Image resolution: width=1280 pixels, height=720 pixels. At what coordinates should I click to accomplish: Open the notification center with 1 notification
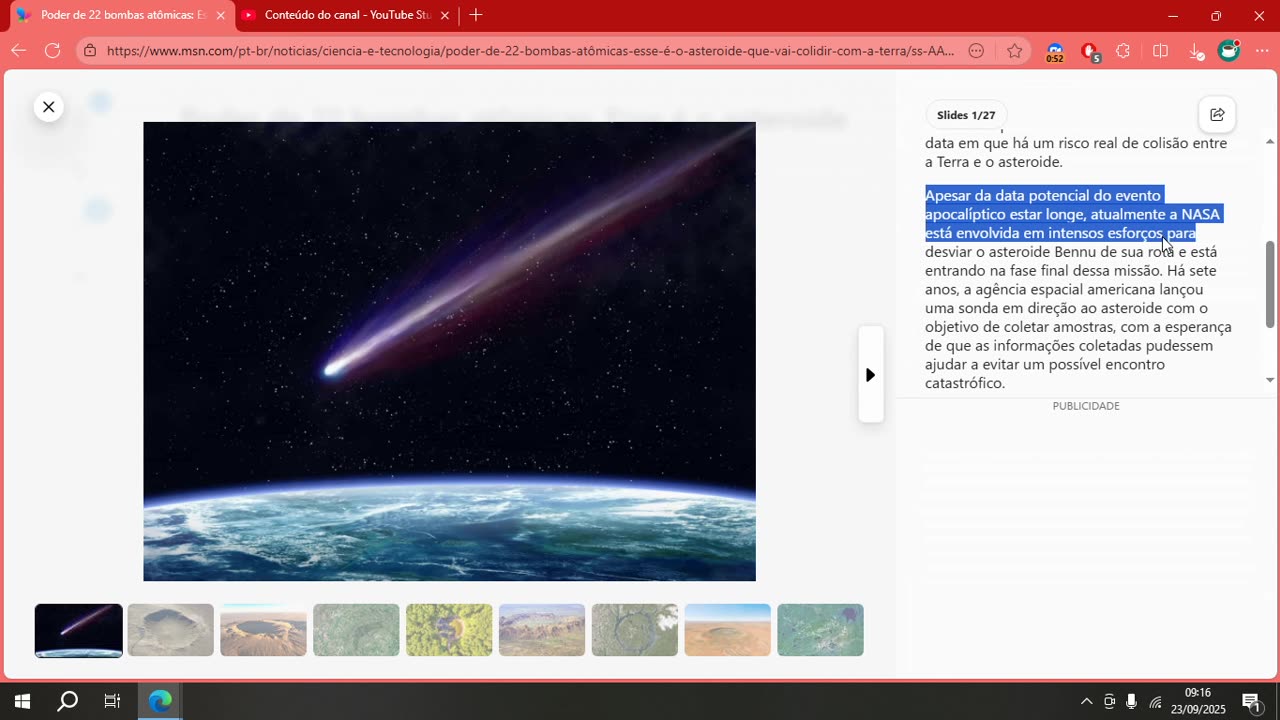(1251, 702)
